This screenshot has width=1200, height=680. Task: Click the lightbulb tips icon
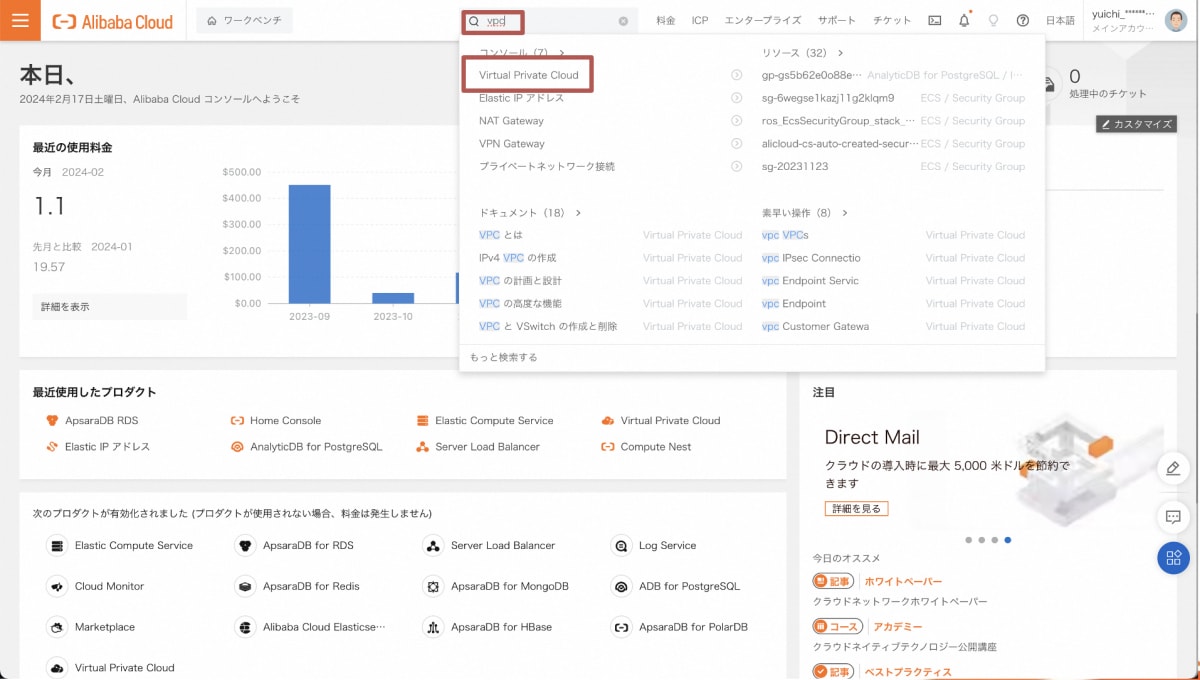coord(993,20)
